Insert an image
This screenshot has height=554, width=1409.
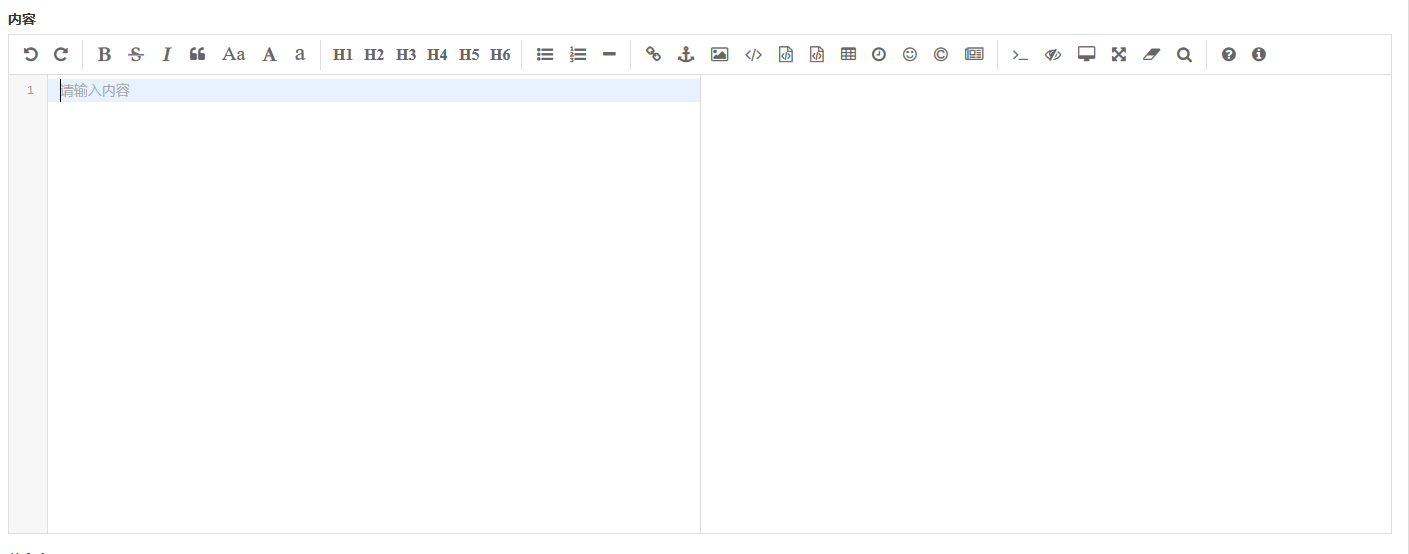tap(719, 55)
